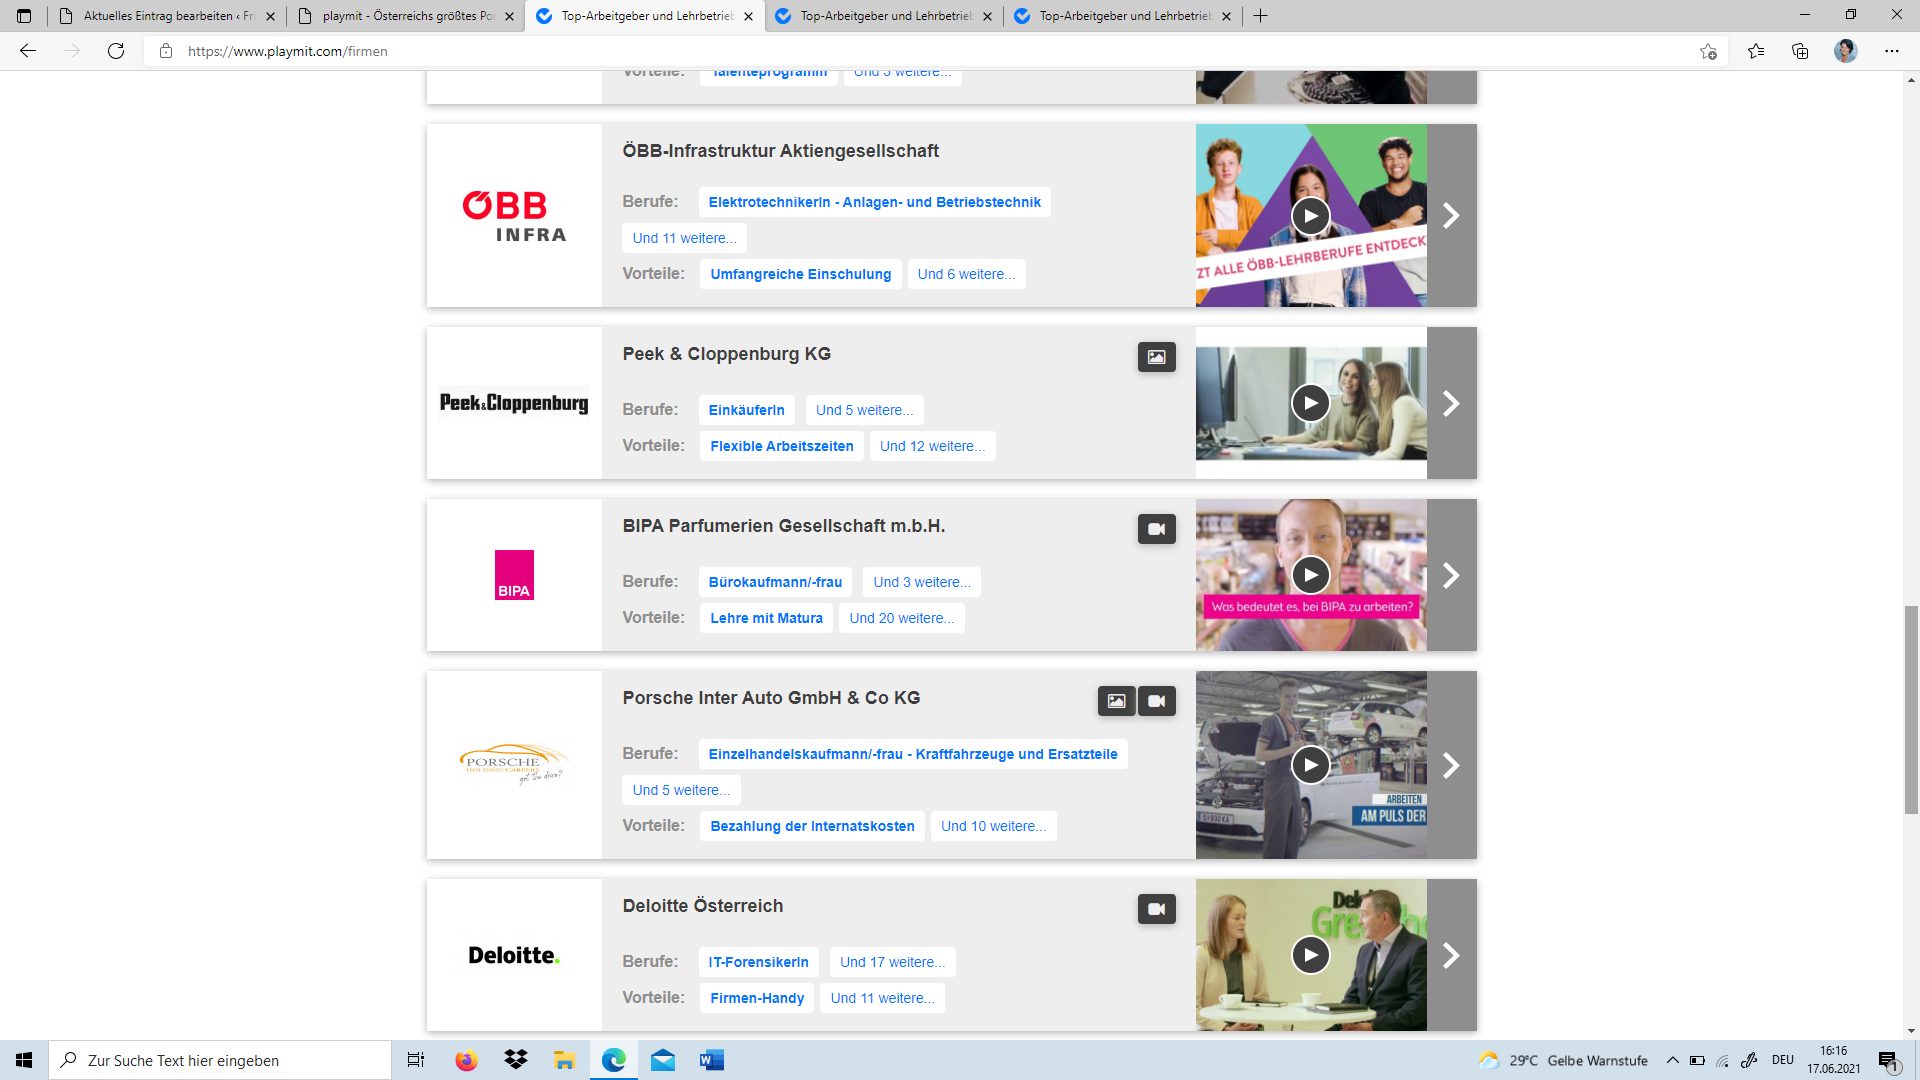The height and width of the screenshot is (1080, 1920).
Task: Open Firefox from the taskbar
Action: tap(466, 1060)
